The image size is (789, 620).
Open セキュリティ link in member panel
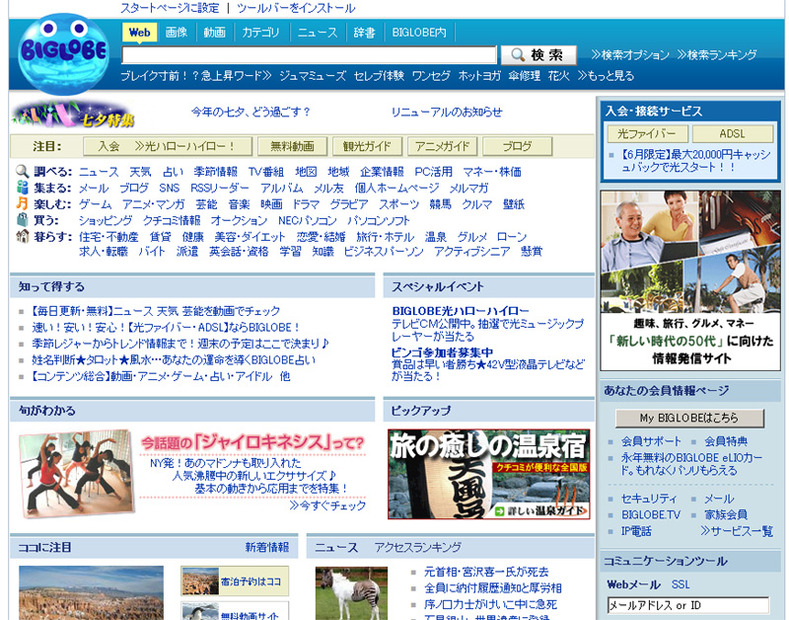[649, 499]
